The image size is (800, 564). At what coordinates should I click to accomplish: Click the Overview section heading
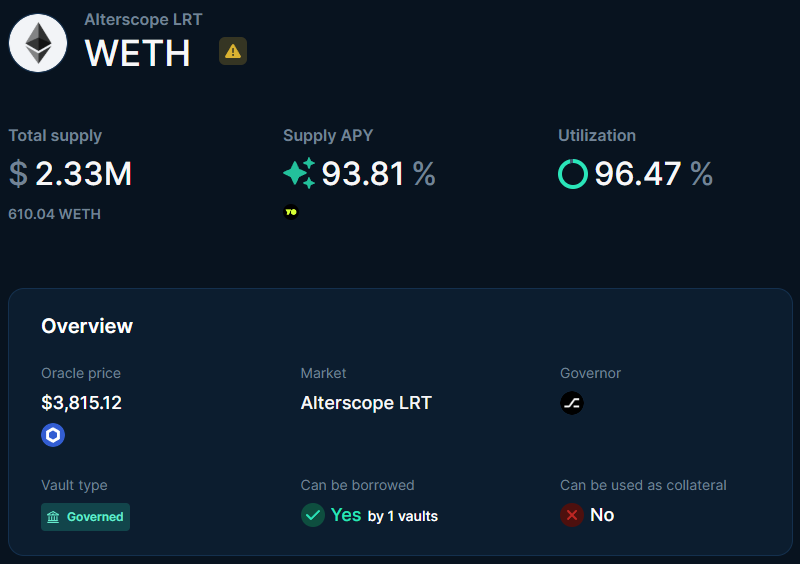(x=87, y=326)
